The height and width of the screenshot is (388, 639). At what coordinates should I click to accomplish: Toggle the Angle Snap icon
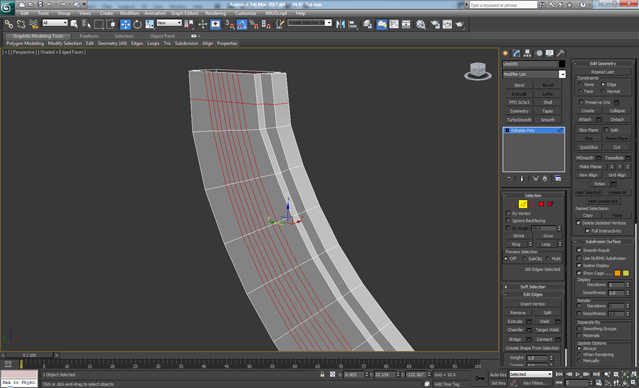242,24
